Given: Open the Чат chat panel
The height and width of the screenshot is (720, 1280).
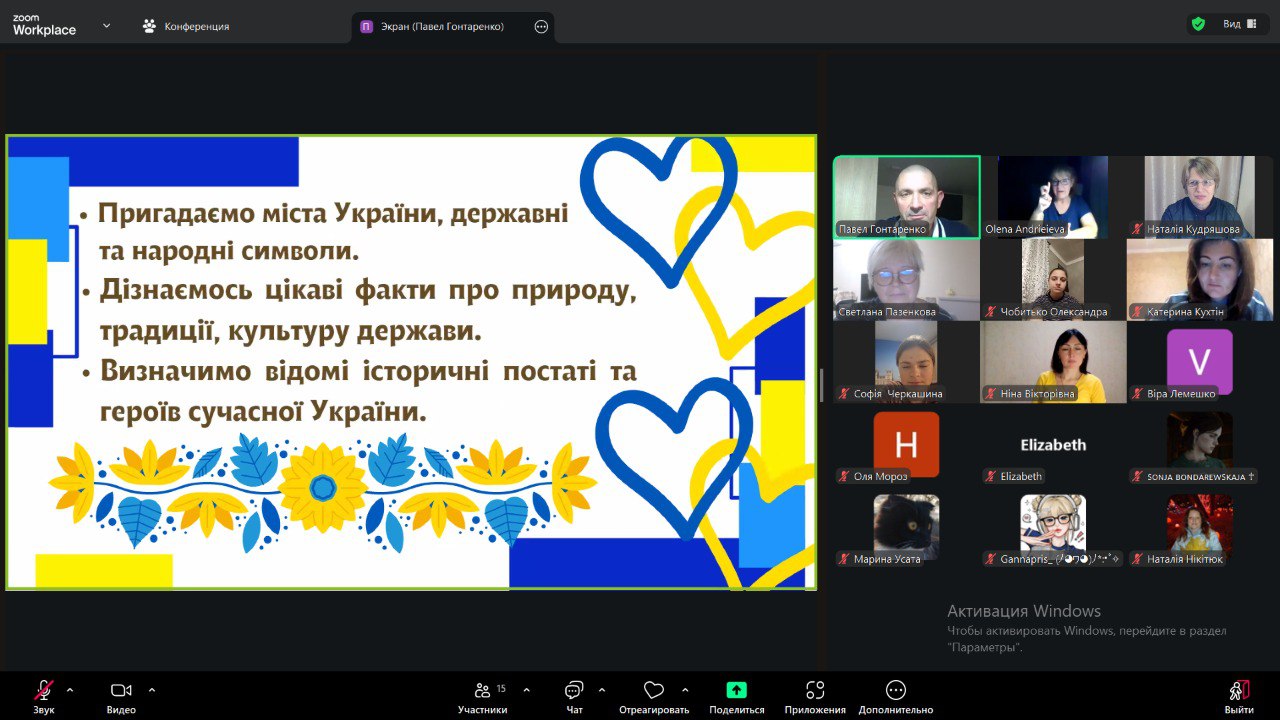Looking at the screenshot, I should click(574, 691).
